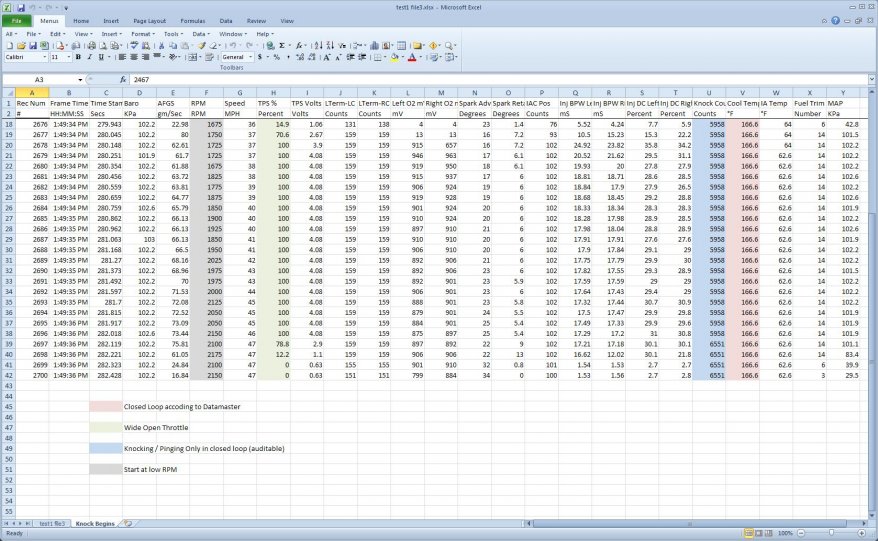Switch to the Formulas ribbon tab

pos(193,21)
